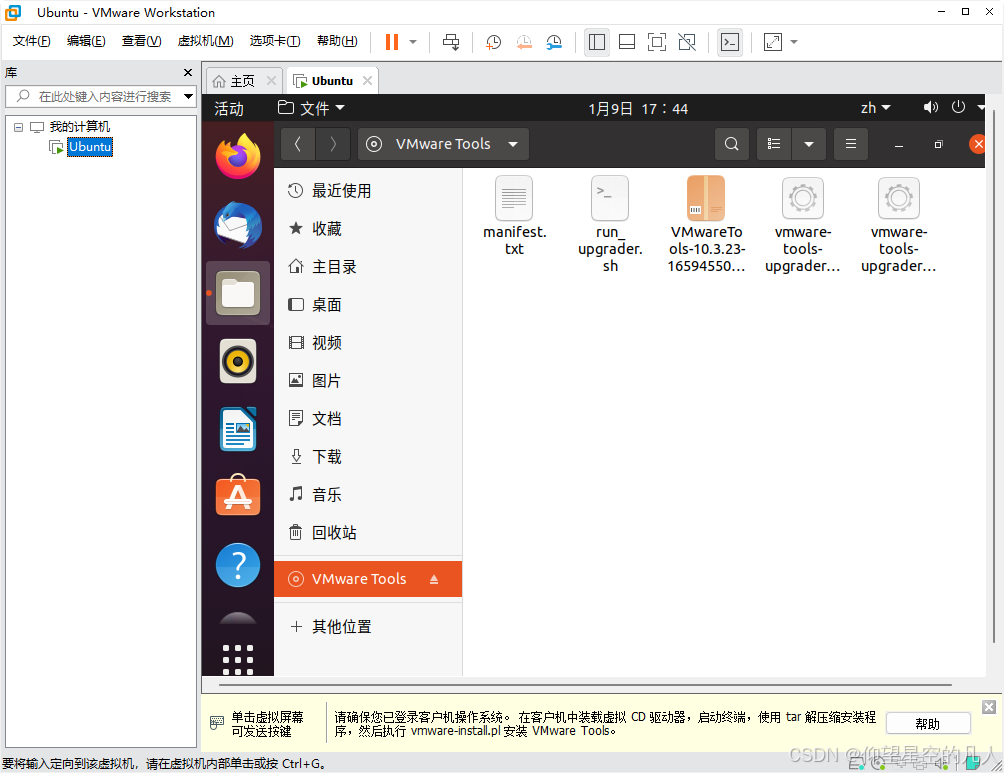The width and height of the screenshot is (1004, 773).
Task: Click 活动 in the Ubuntu top bar
Action: [x=229, y=109]
